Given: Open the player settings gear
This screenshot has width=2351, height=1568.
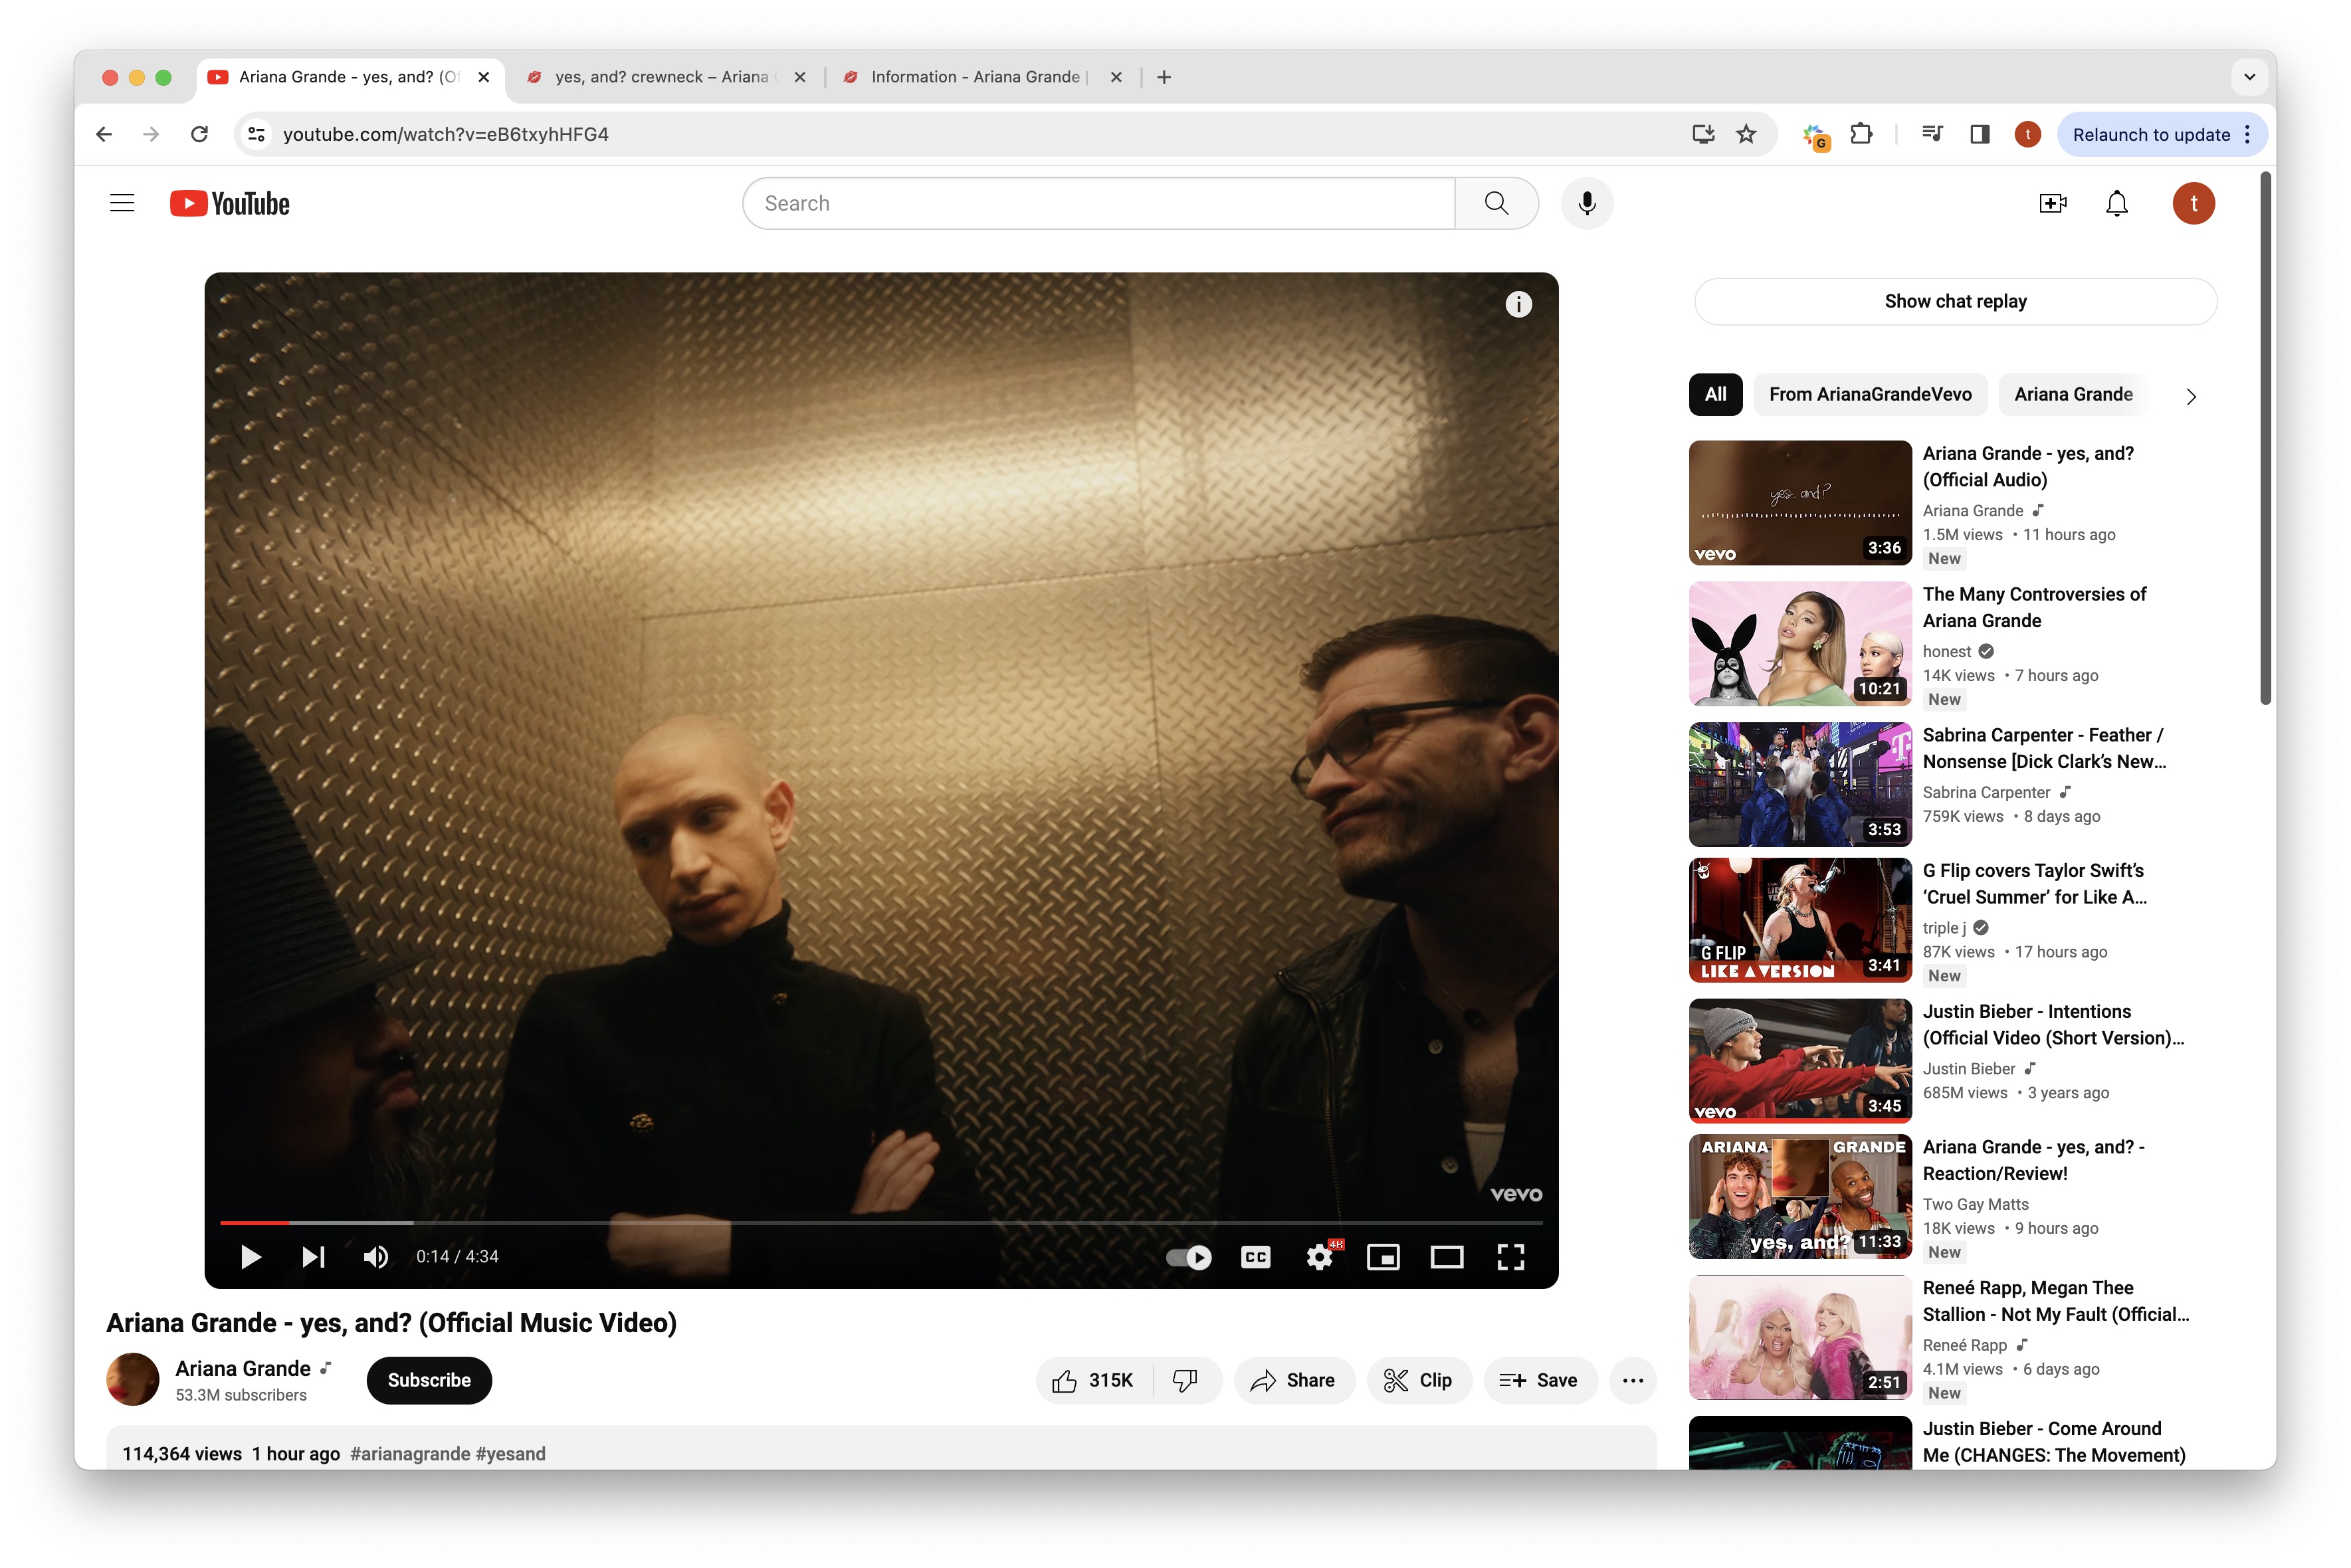Looking at the screenshot, I should click(1320, 1257).
